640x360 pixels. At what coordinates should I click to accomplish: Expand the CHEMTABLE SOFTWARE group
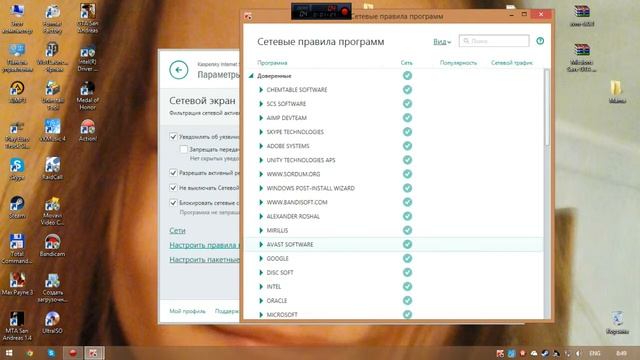tap(261, 89)
